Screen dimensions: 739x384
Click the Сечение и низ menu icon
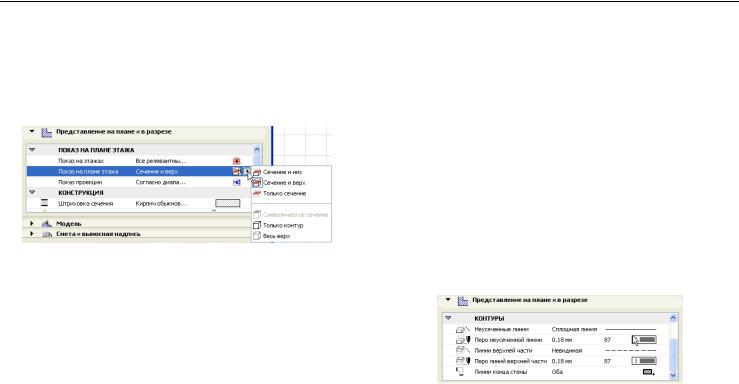(x=257, y=172)
